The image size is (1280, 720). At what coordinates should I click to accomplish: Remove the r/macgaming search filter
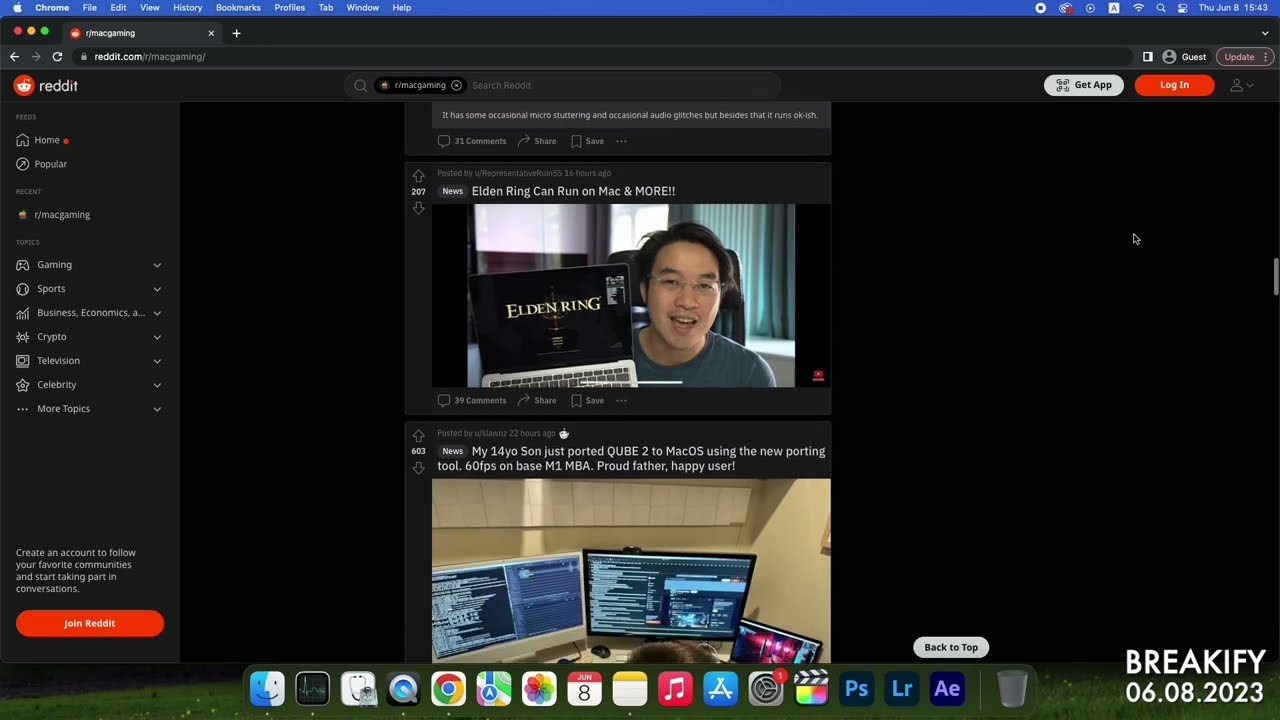[x=457, y=86]
